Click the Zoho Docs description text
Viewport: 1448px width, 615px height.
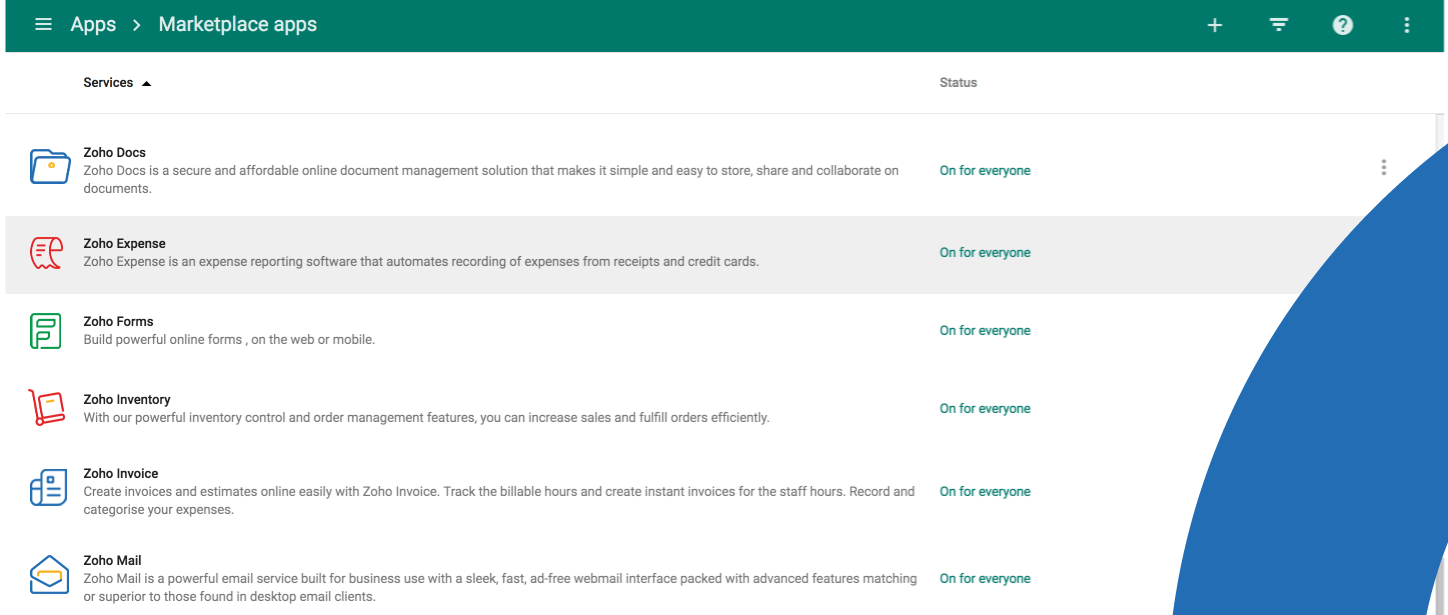coord(491,180)
